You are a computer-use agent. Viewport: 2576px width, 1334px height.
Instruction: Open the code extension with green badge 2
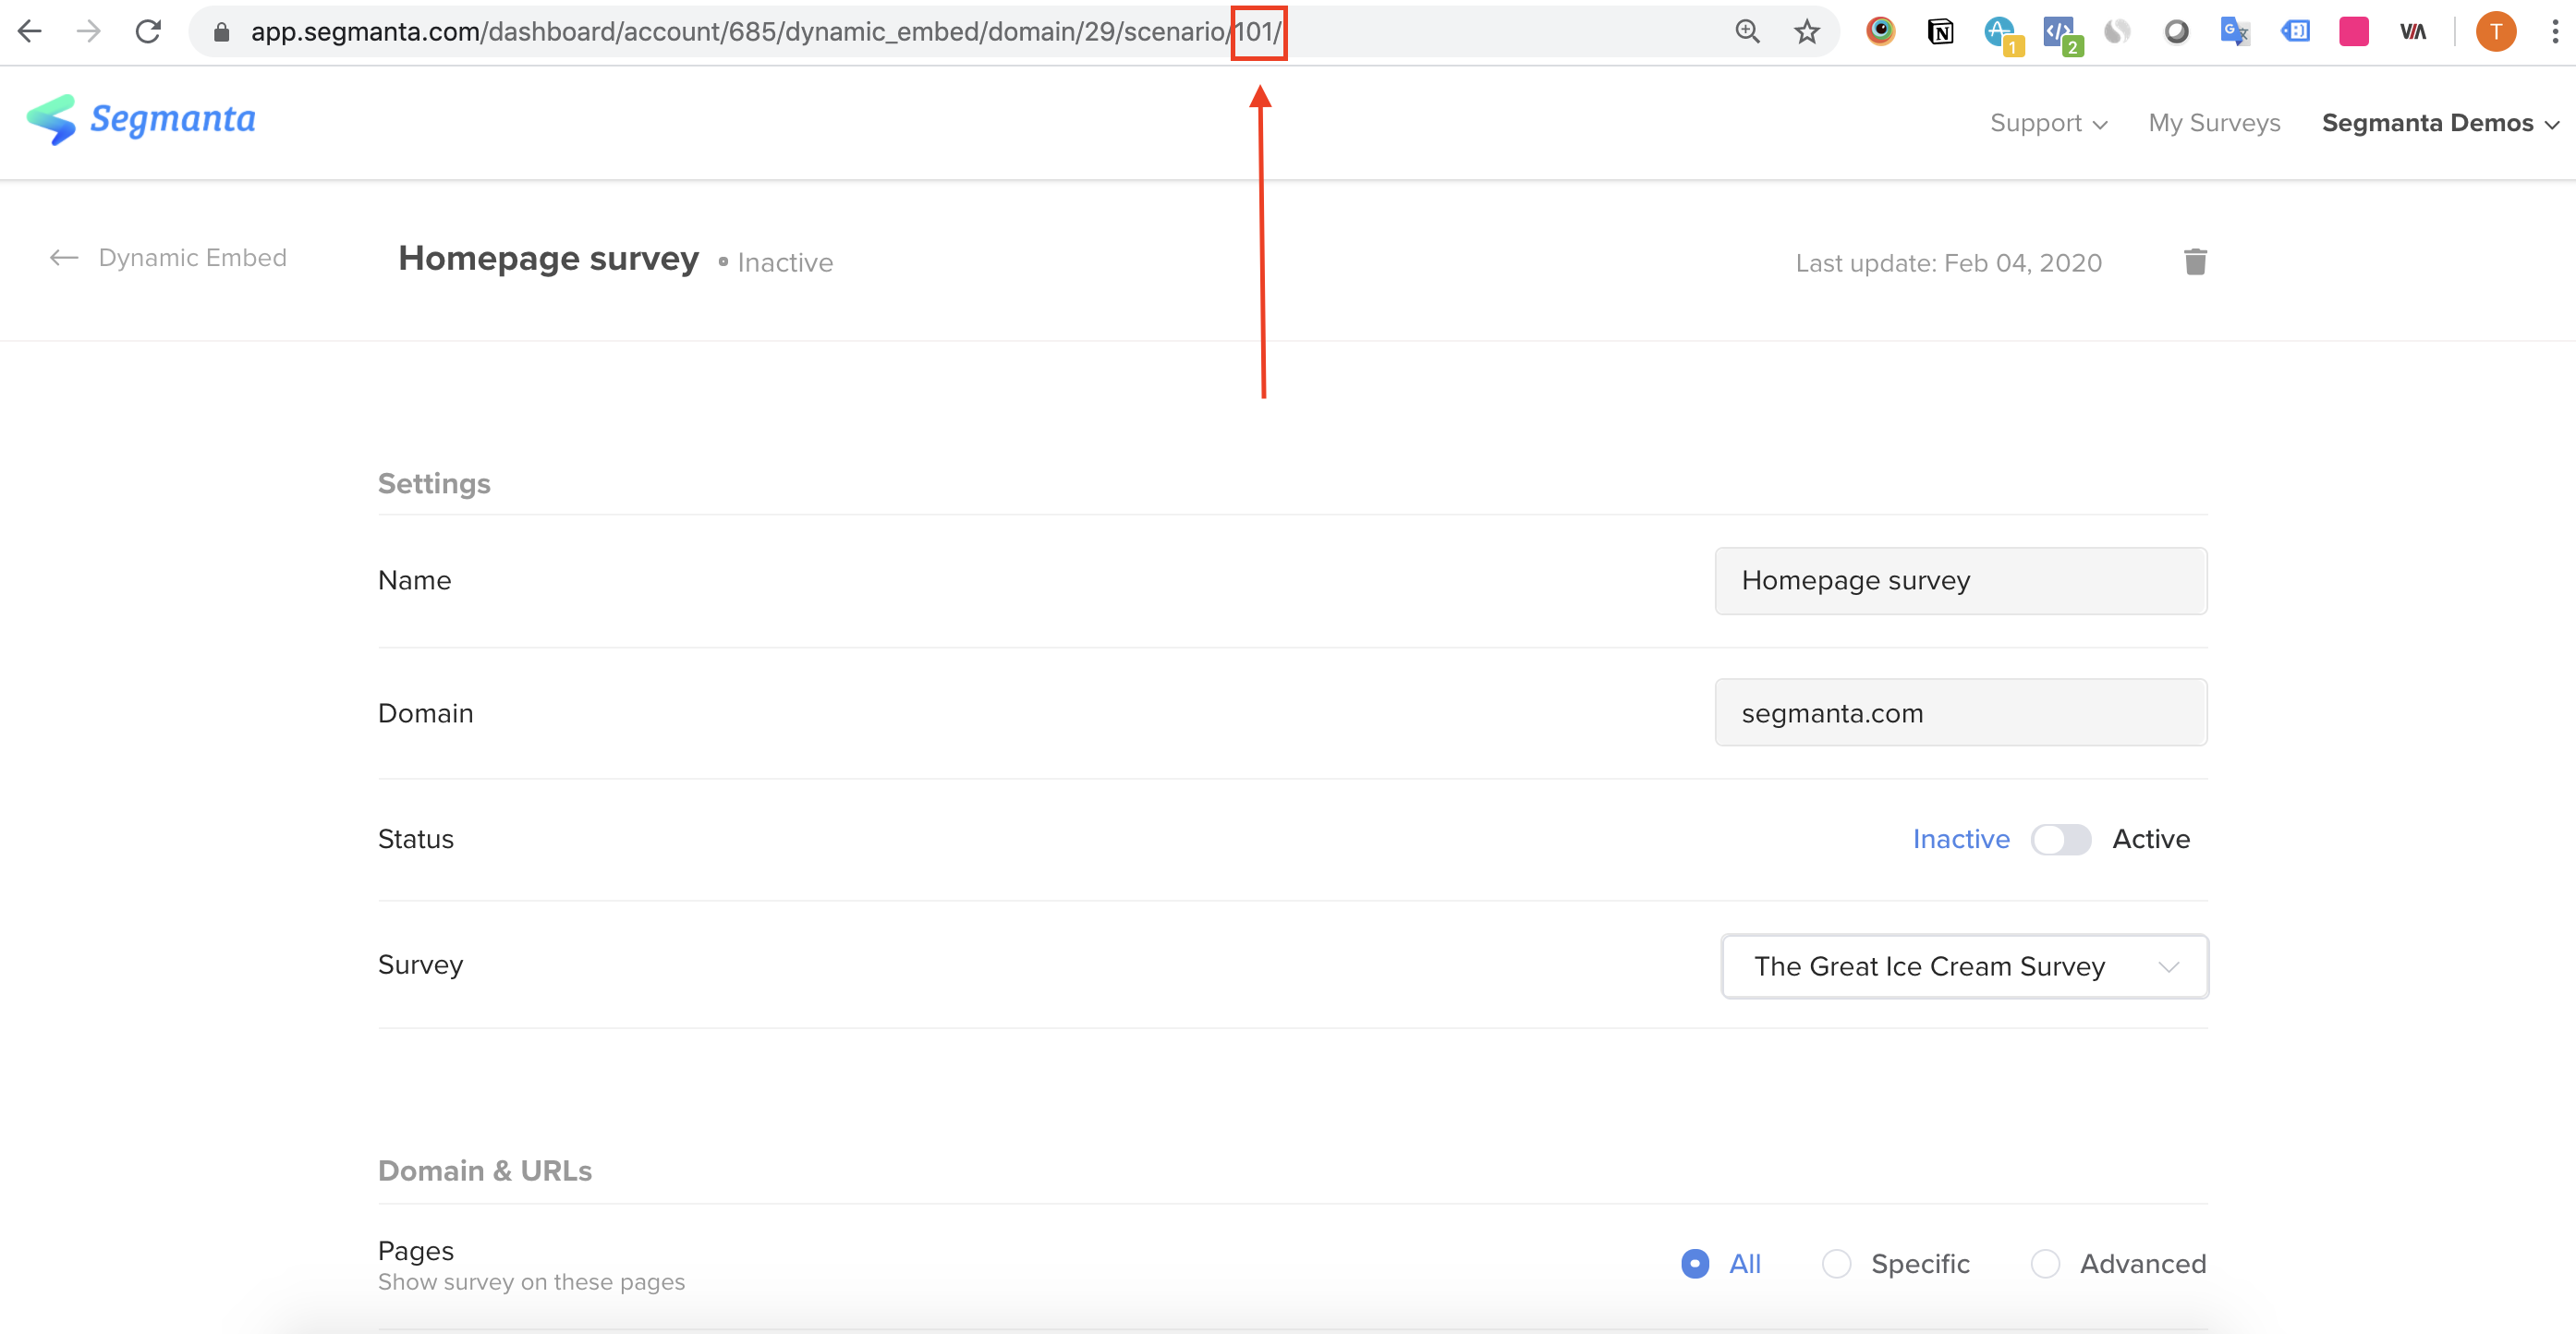tap(2061, 34)
